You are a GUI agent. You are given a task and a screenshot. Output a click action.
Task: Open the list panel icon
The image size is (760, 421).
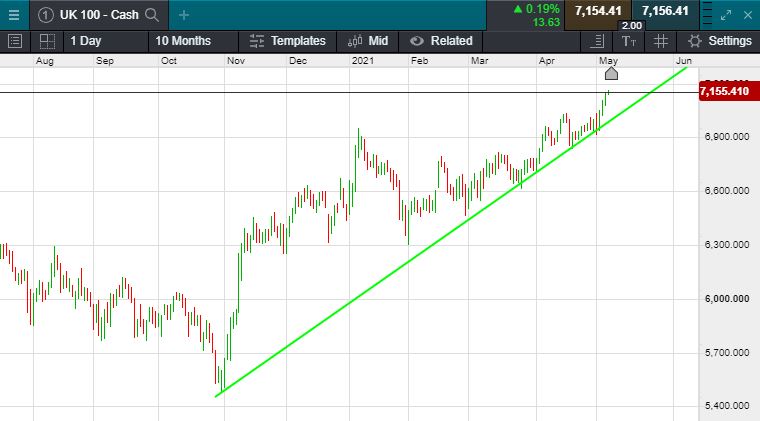coord(14,41)
